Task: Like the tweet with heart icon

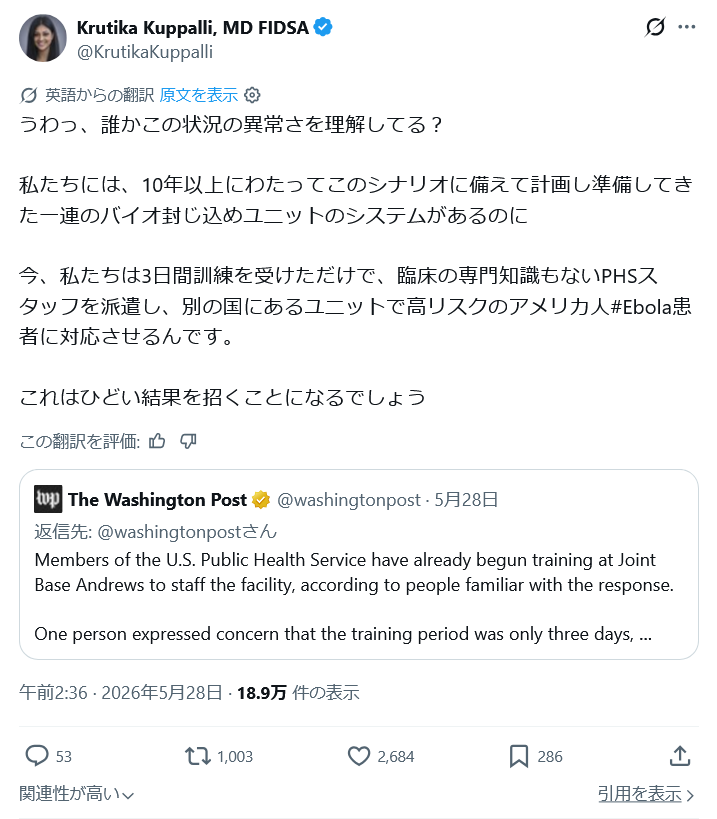Action: click(359, 756)
